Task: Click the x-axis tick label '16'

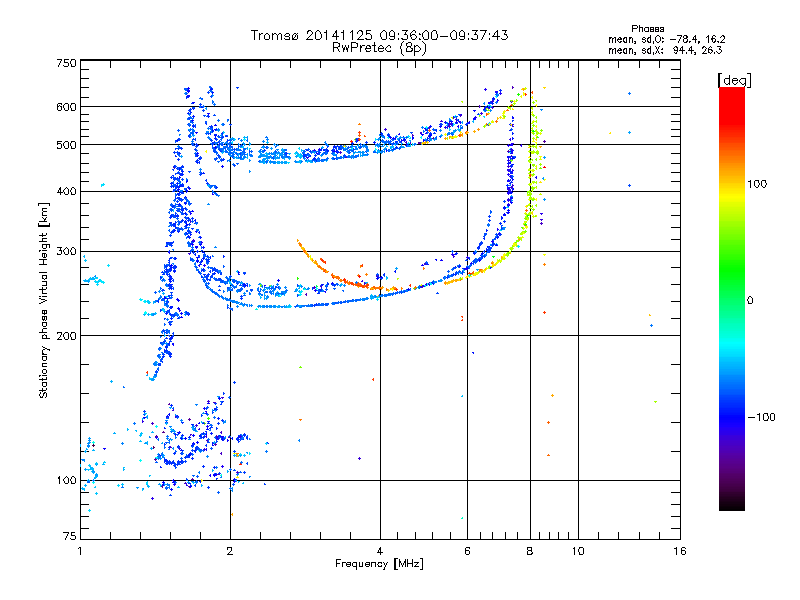Action: tap(680, 551)
